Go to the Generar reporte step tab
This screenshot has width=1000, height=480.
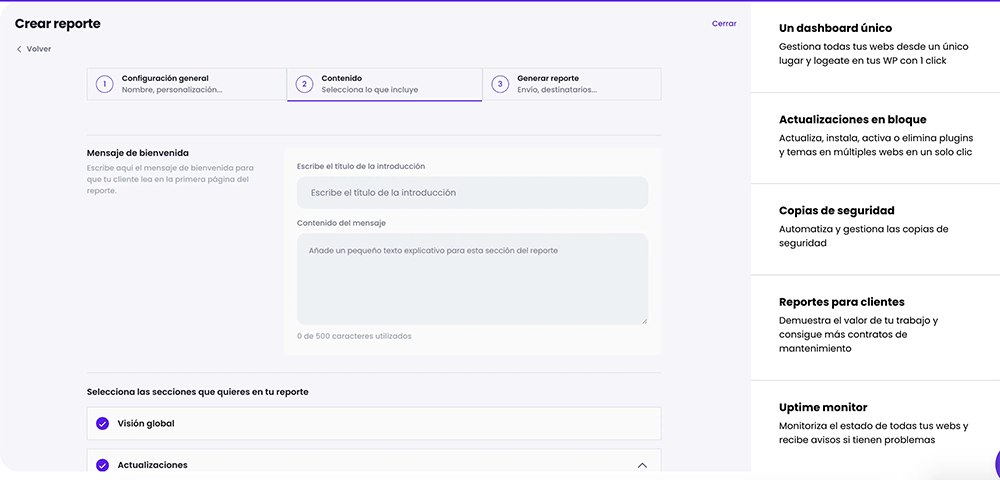click(x=572, y=84)
